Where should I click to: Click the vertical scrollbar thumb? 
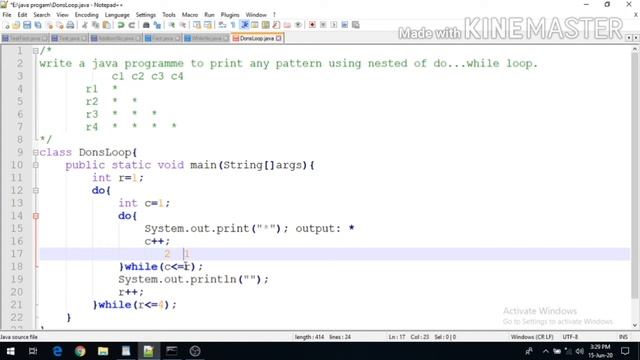(634, 176)
